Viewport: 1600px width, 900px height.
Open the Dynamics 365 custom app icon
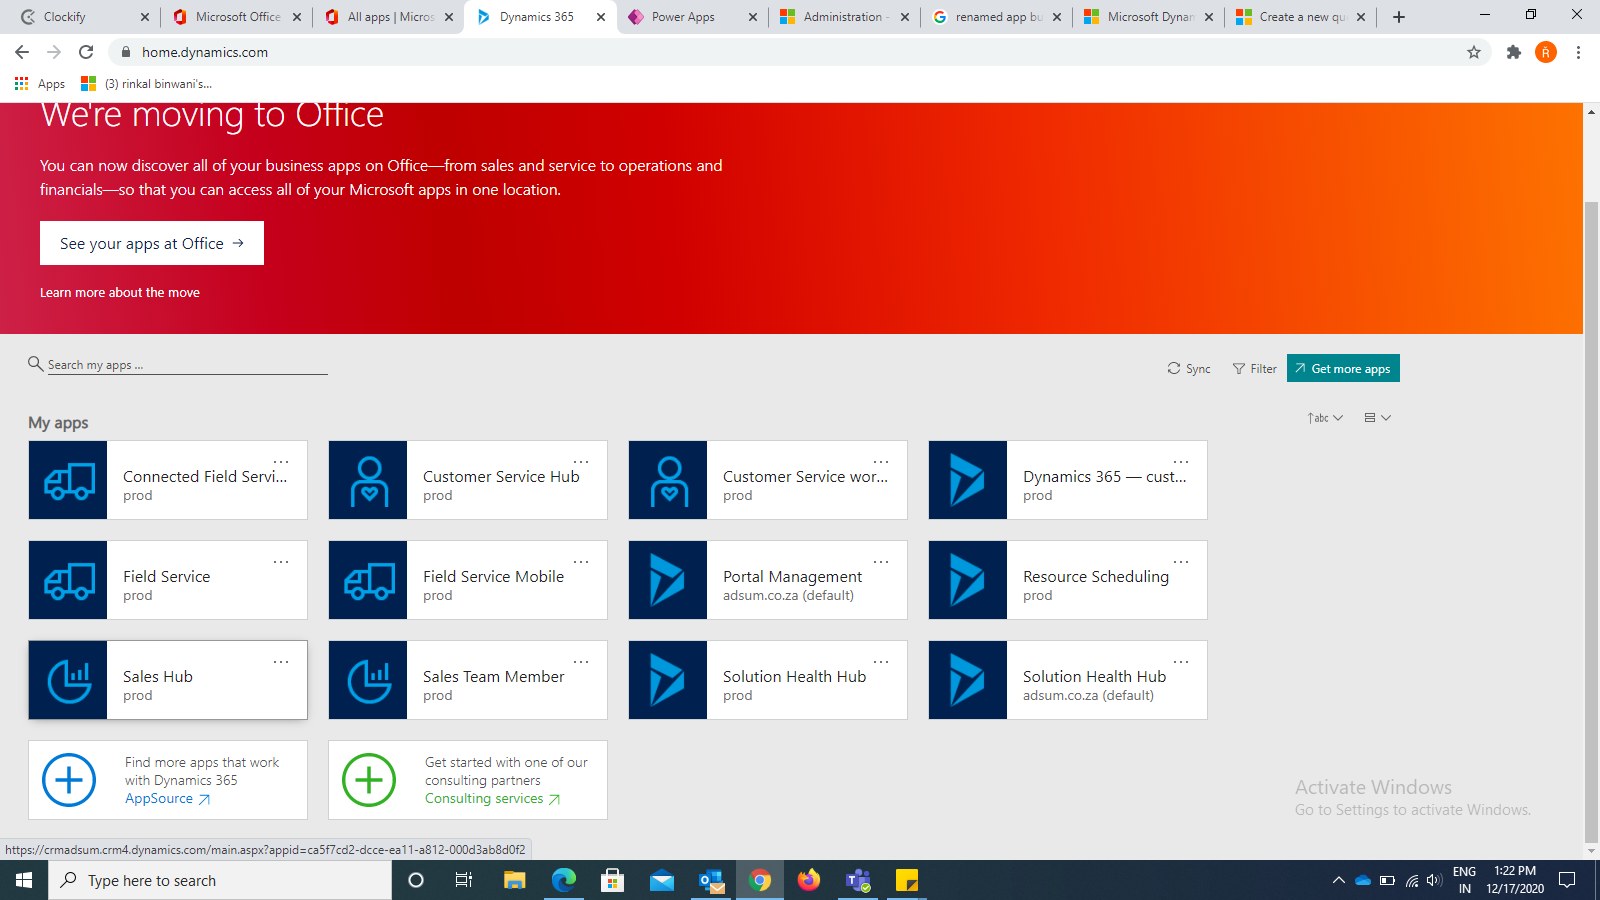point(968,480)
